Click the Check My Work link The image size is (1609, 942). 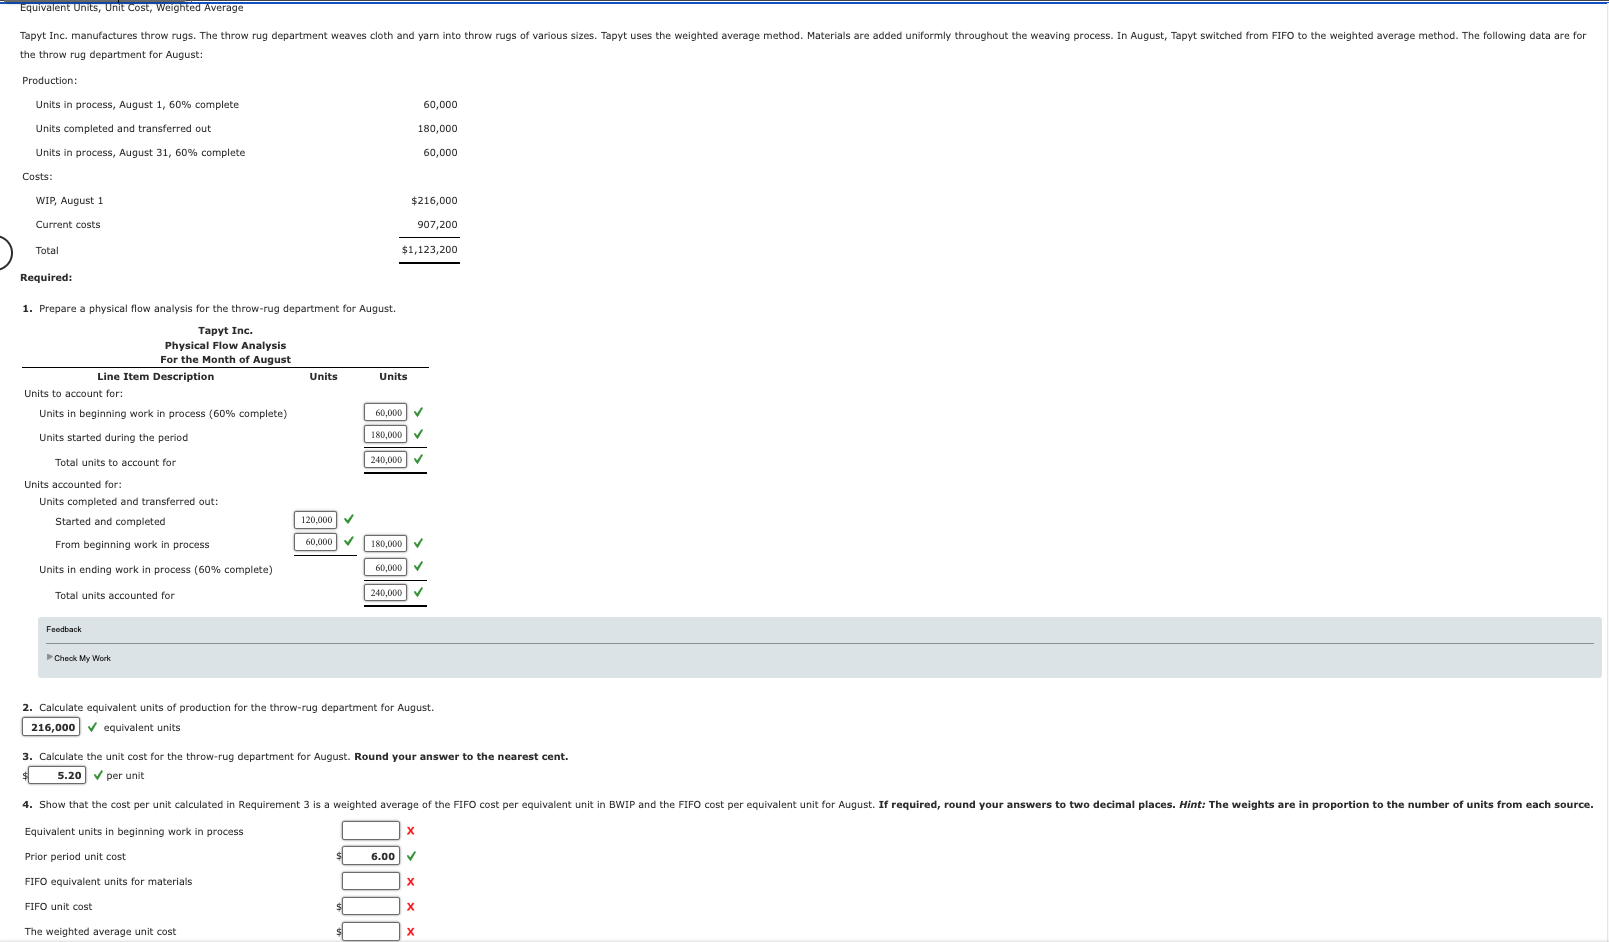click(x=81, y=658)
